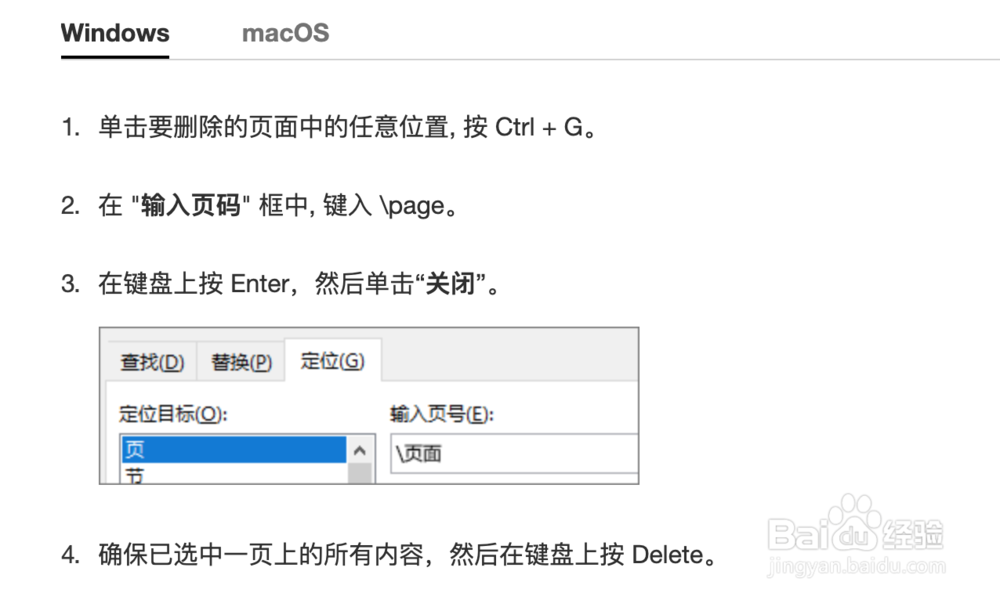This screenshot has height=600, width=1000.
Task: Select the highlighted 页 list item
Action: [x=233, y=450]
